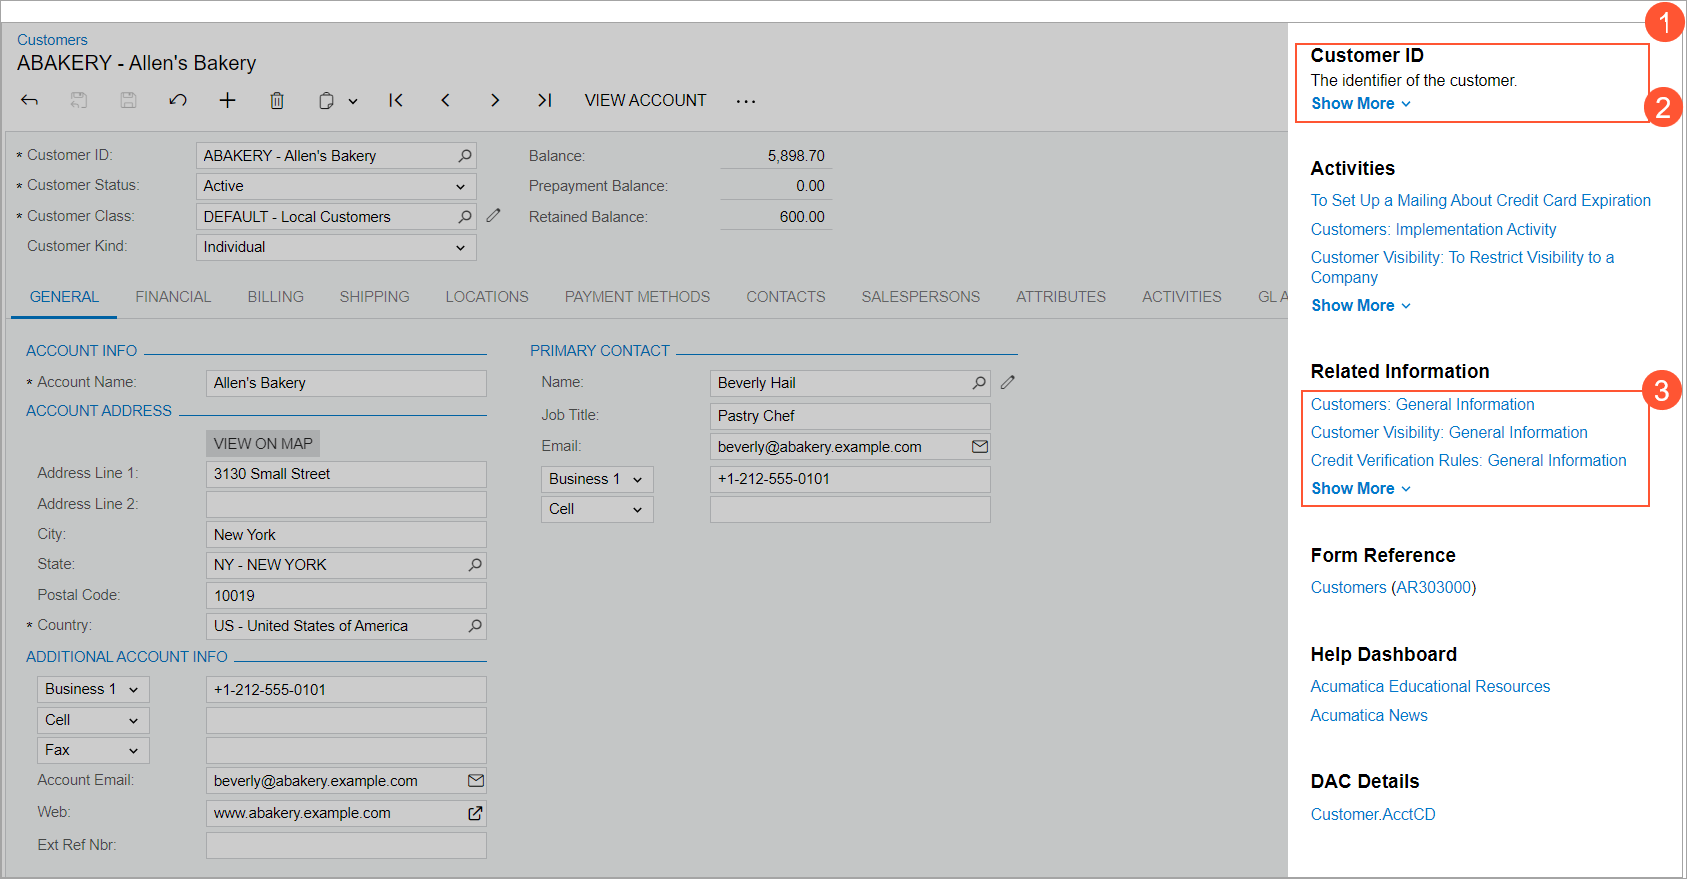Open the Payment Methods tab
Viewport: 1687px width, 879px height.
click(x=637, y=297)
